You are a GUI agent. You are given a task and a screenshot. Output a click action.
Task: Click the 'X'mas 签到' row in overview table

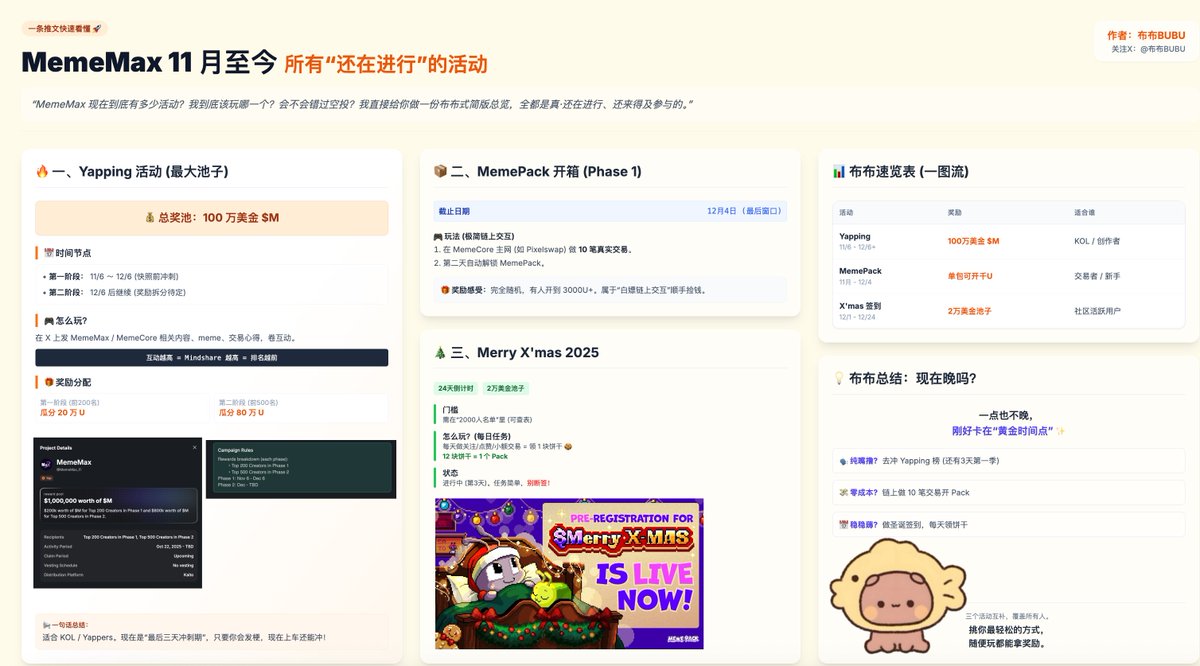[1008, 311]
